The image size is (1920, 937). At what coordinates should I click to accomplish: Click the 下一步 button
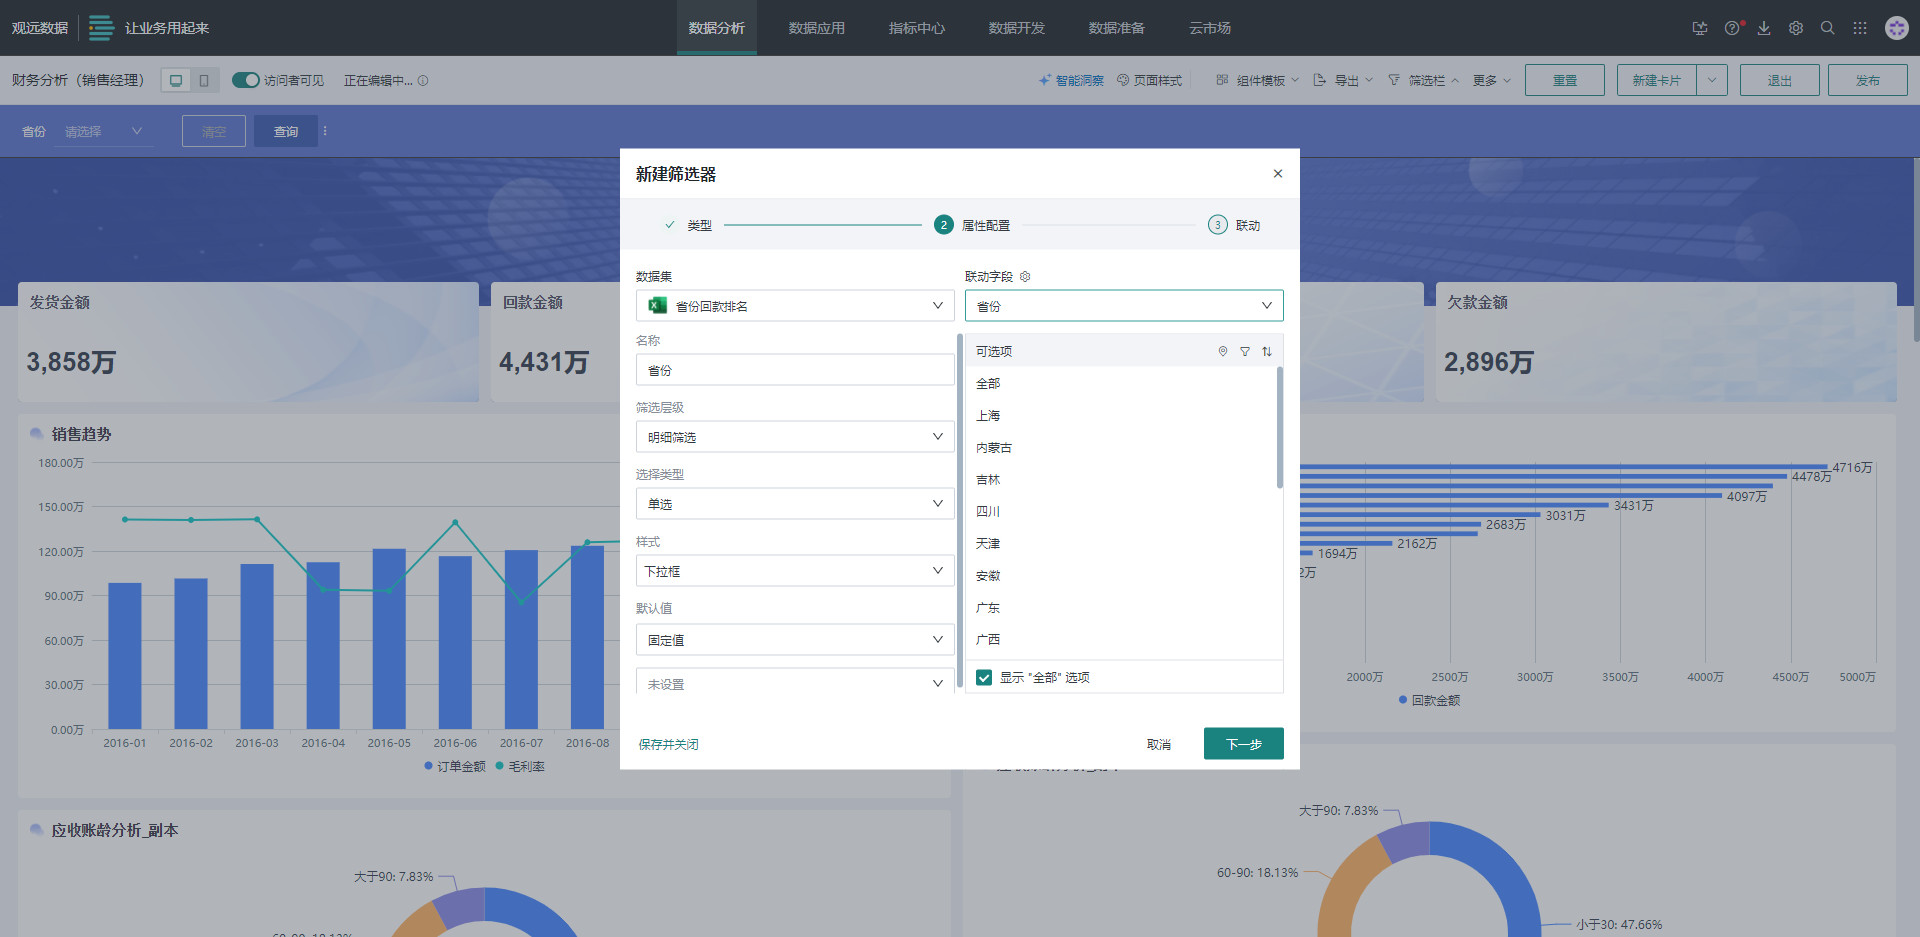[1243, 744]
